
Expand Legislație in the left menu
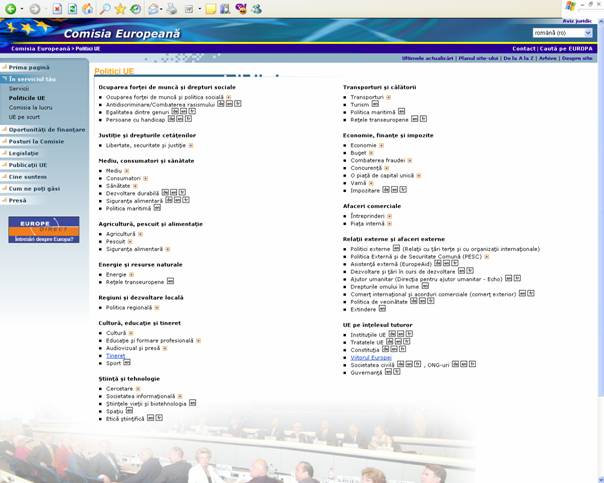[x=23, y=153]
